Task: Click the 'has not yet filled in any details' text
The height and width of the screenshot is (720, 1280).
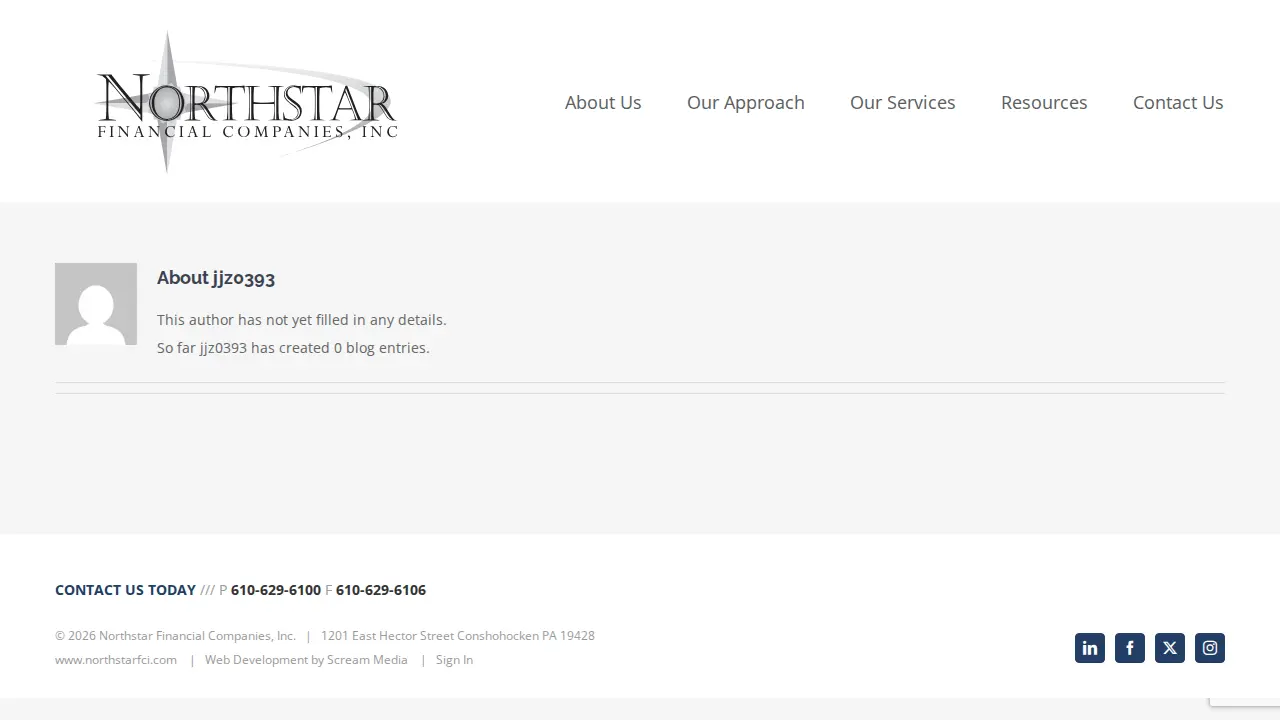Action: (302, 320)
